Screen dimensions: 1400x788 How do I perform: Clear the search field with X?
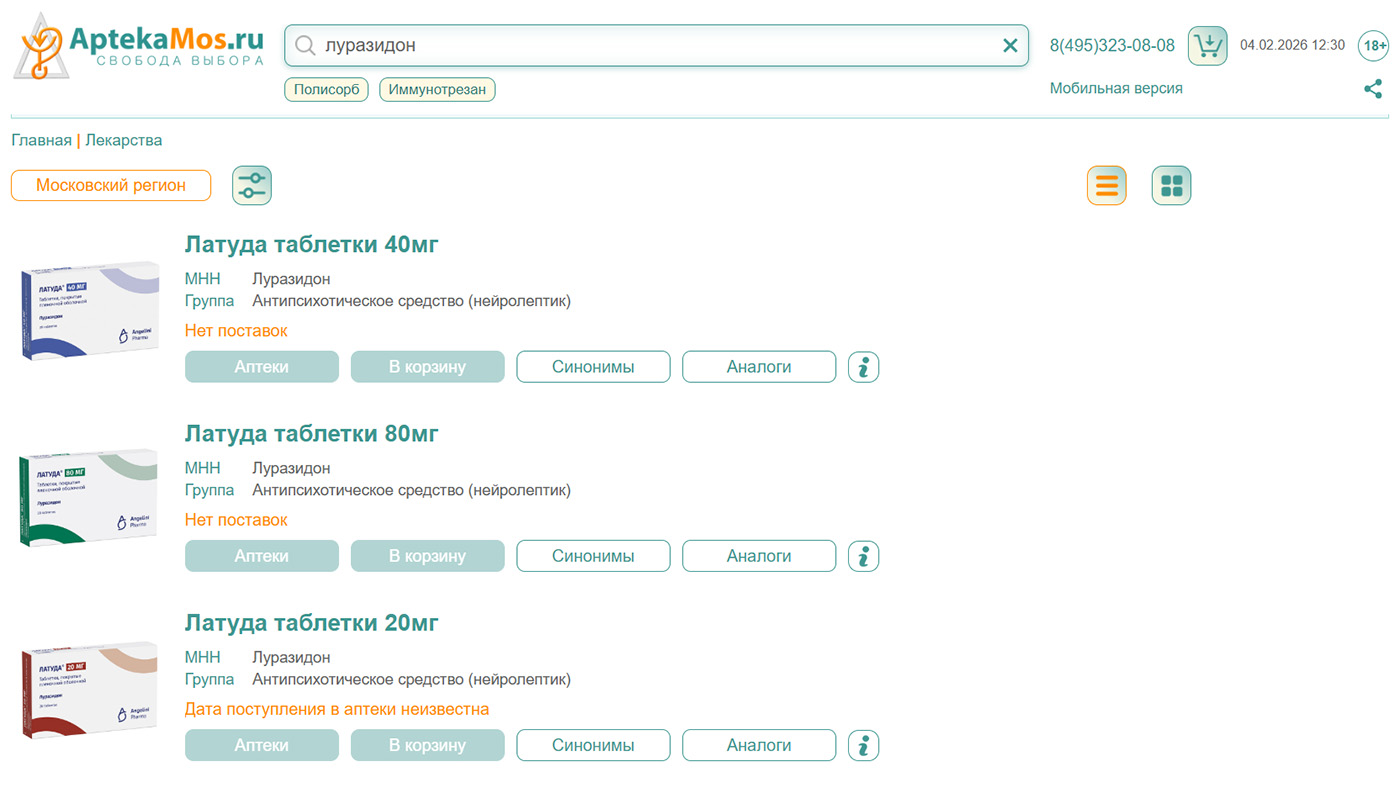[1010, 46]
